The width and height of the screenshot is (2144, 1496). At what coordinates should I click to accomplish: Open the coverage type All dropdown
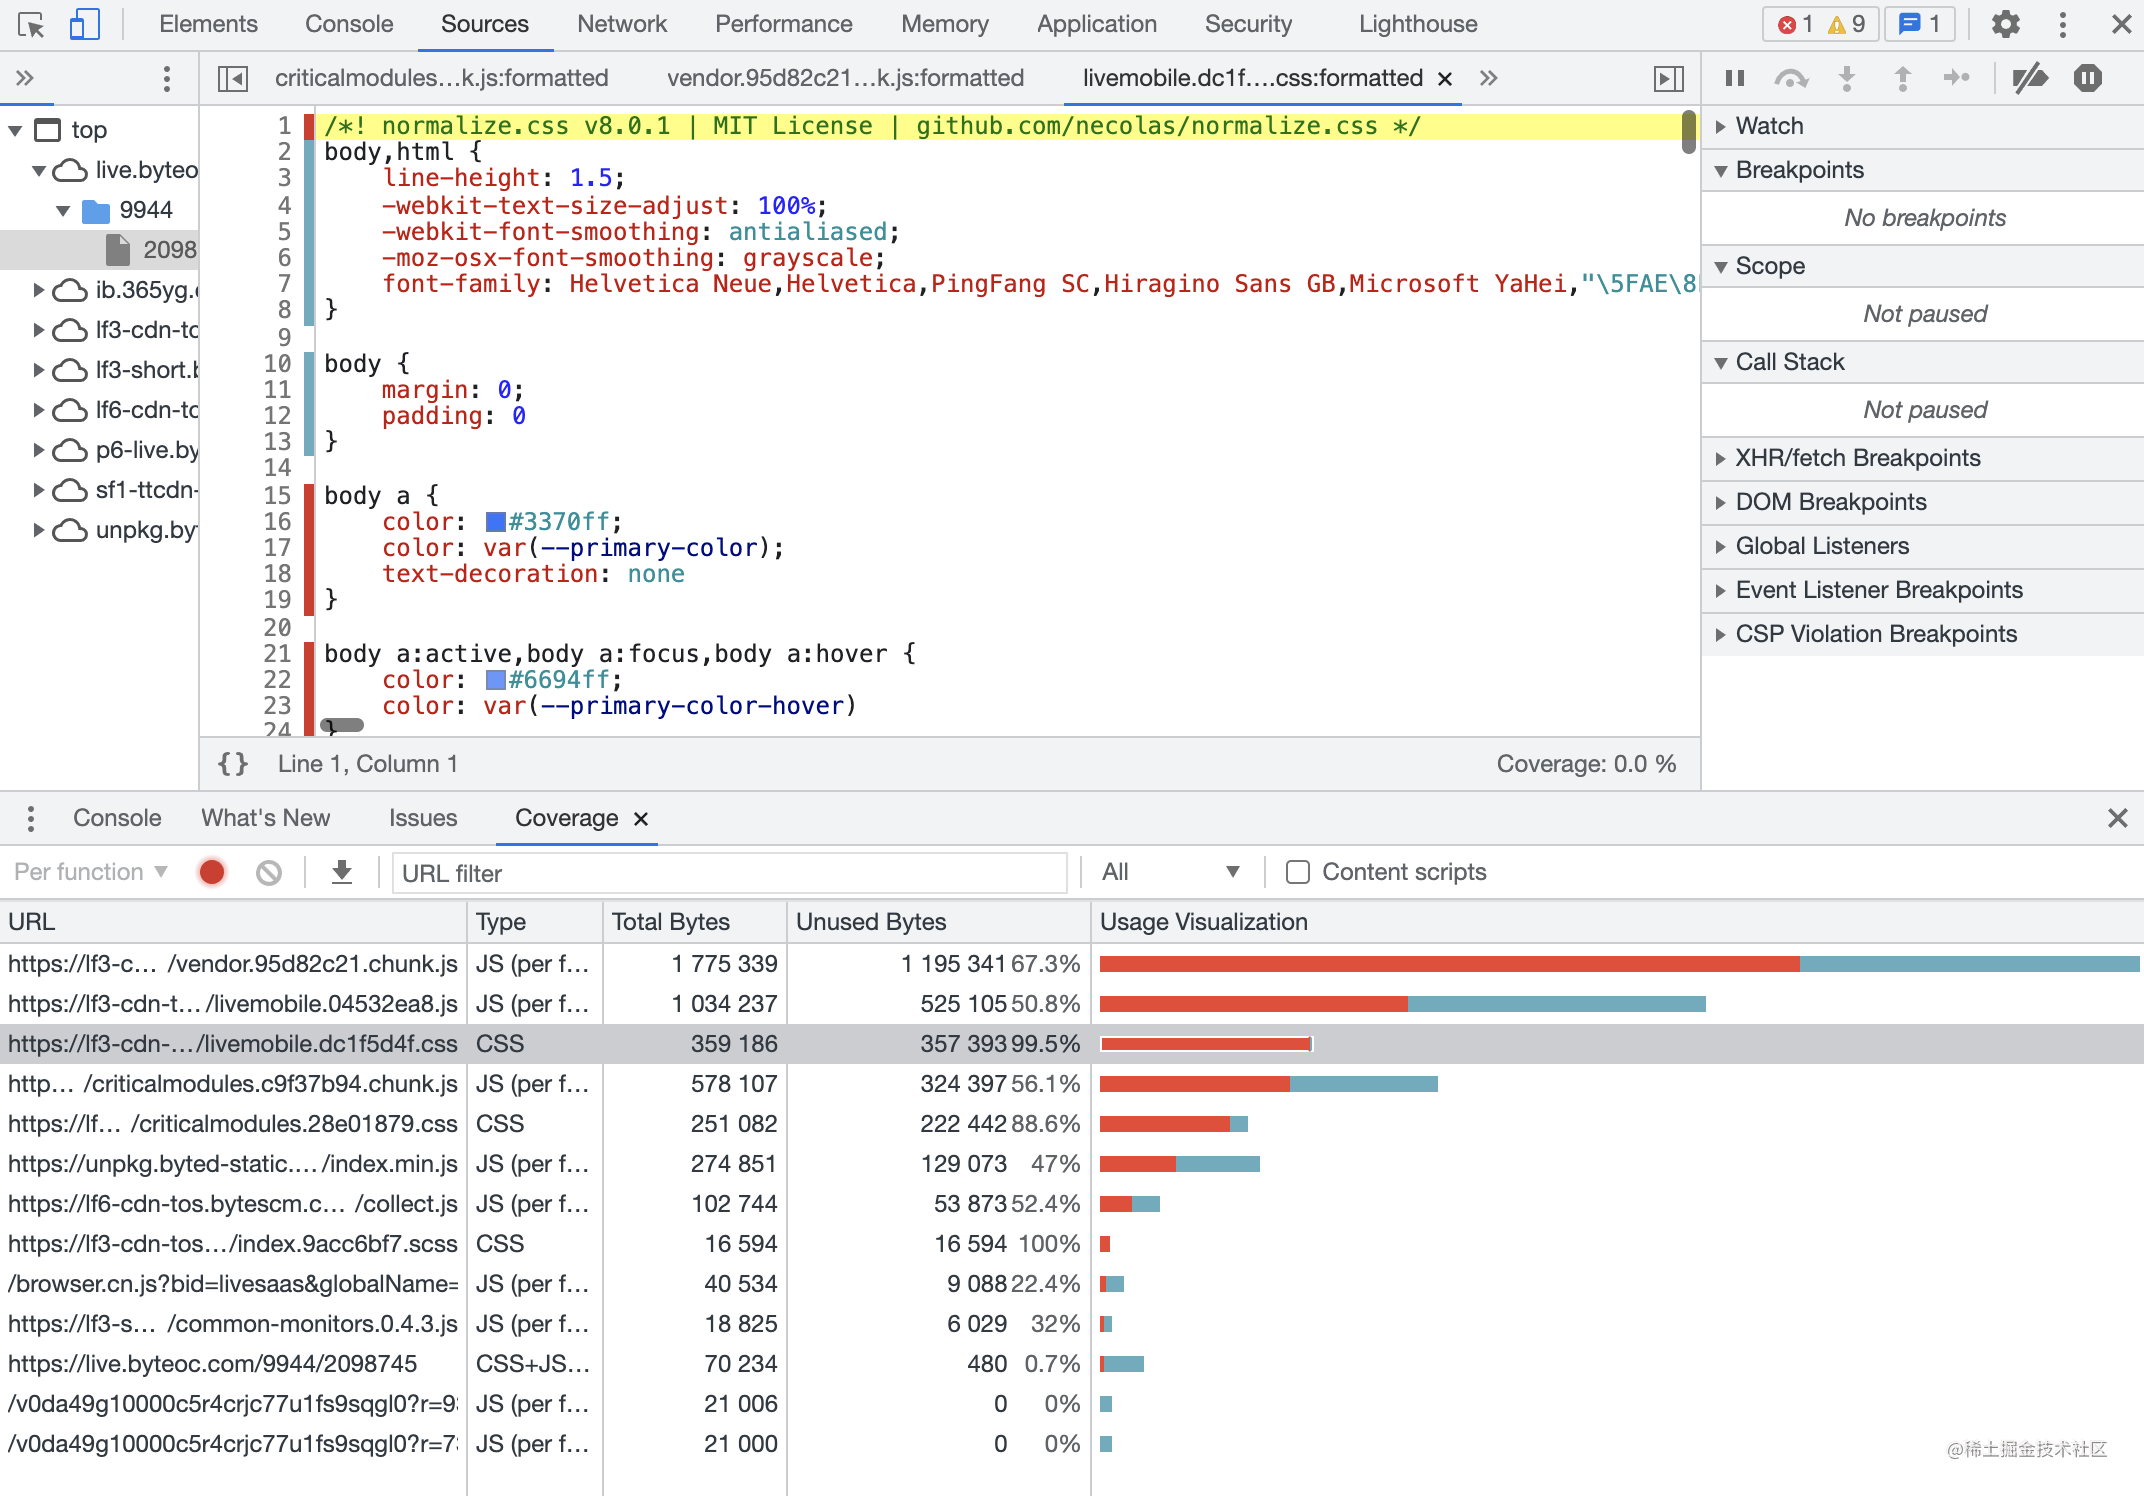1170,872
